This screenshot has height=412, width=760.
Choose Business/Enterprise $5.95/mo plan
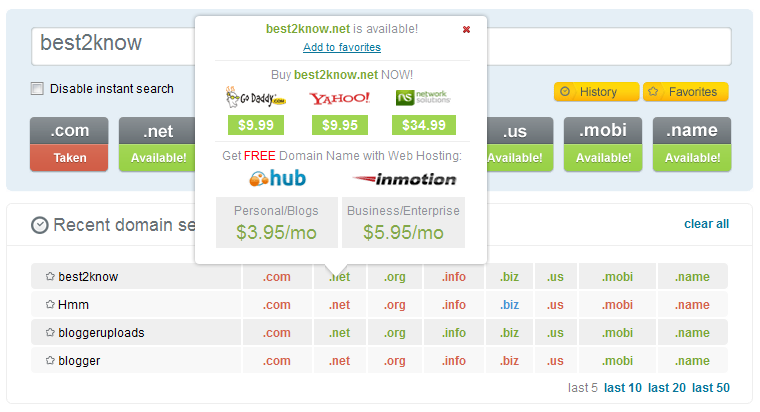403,222
